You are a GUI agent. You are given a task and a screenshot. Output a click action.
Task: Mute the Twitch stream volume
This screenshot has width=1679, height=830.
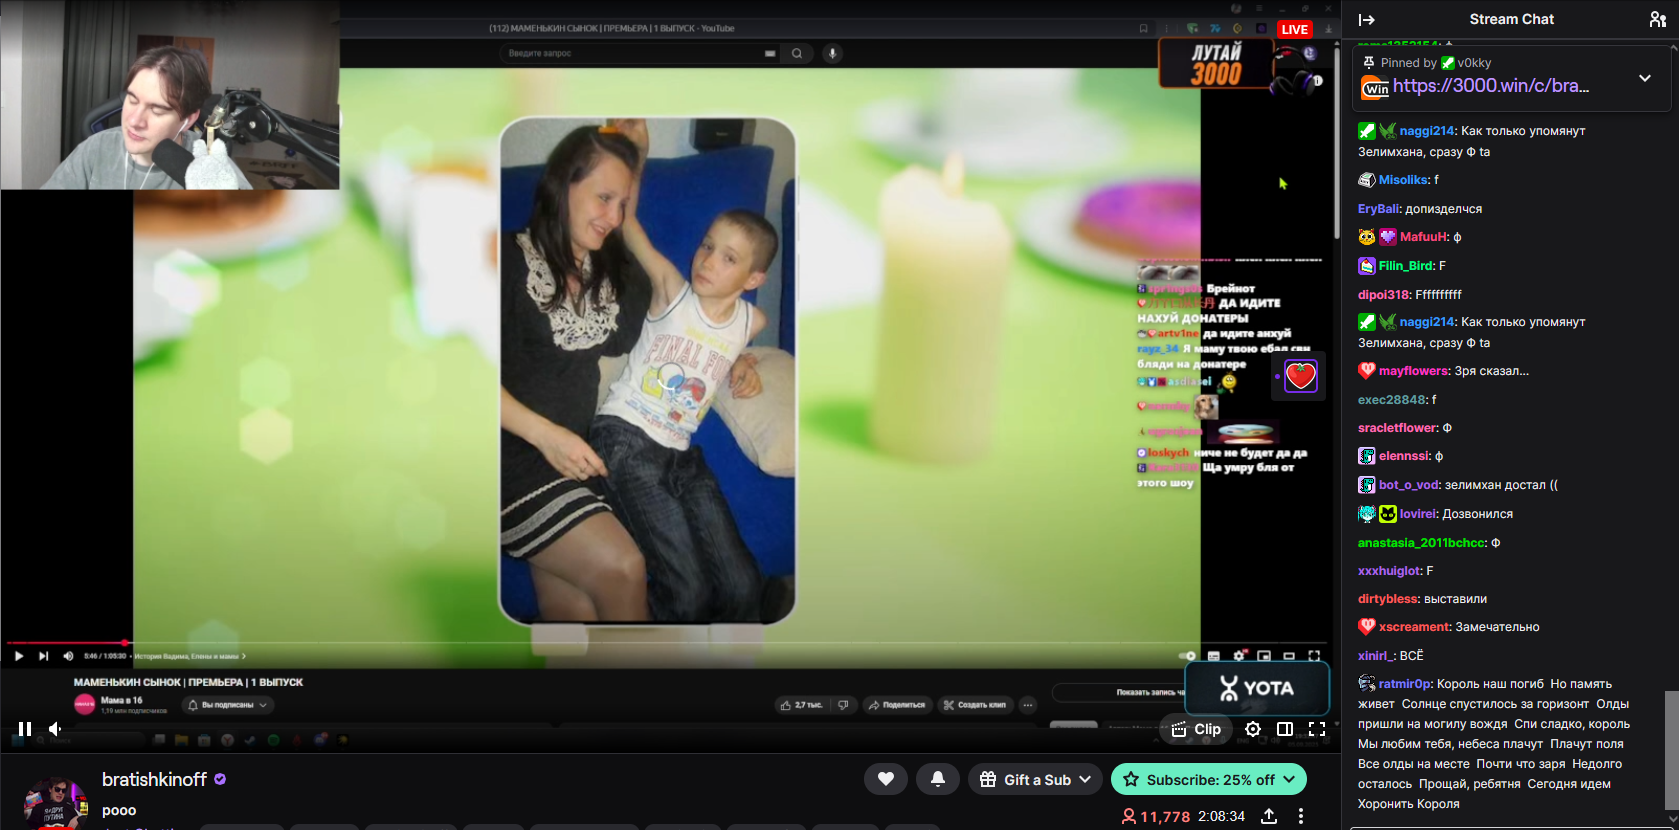pyautogui.click(x=56, y=729)
